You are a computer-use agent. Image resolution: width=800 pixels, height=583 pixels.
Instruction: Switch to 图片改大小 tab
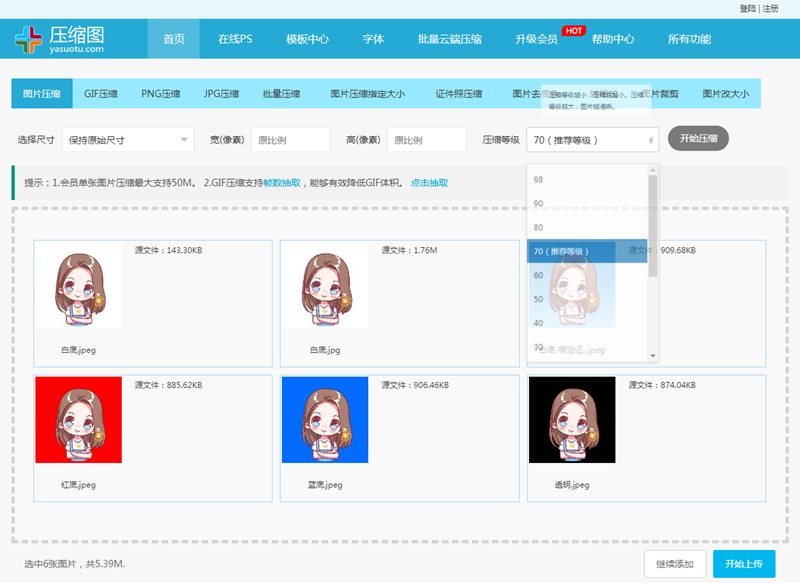coord(726,94)
